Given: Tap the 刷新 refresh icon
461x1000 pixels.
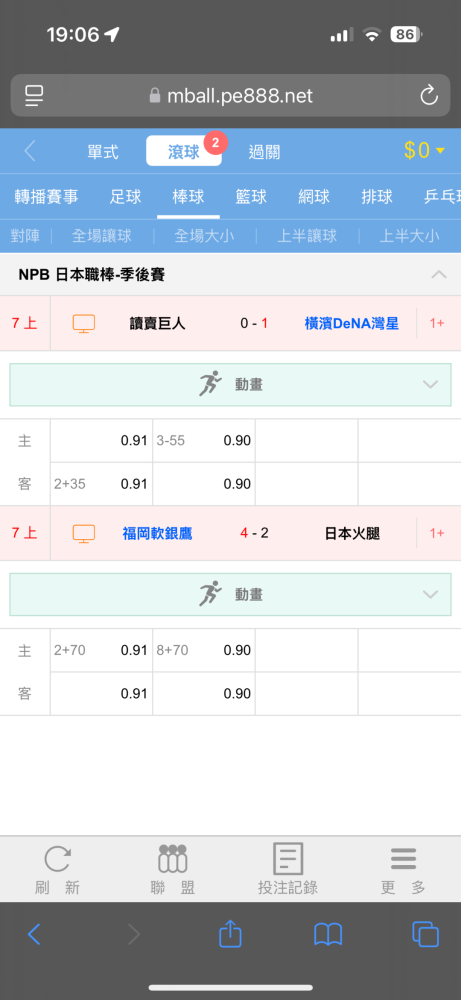Looking at the screenshot, I should pos(57,858).
